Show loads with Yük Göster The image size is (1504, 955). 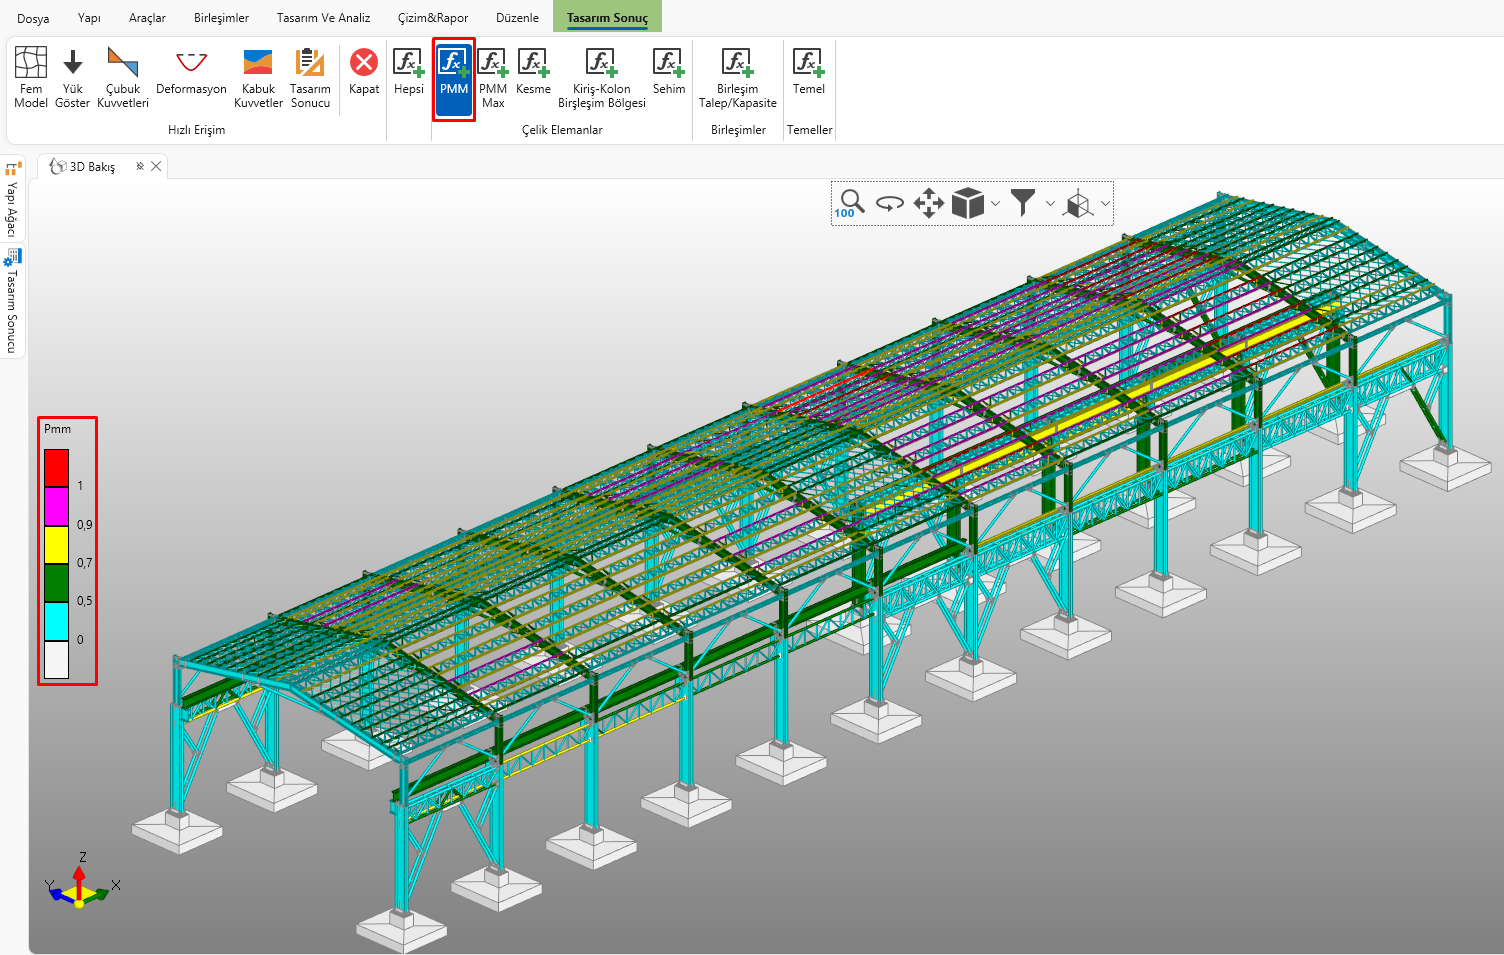(x=72, y=78)
